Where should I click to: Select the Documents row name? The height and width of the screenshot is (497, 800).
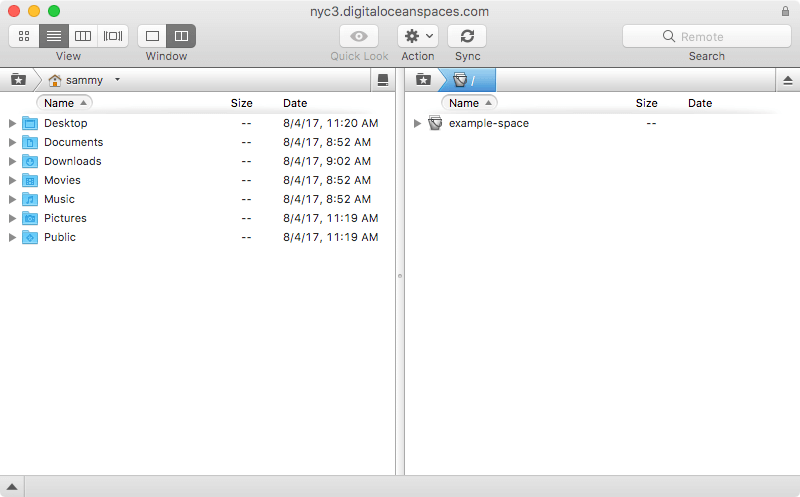click(x=73, y=142)
